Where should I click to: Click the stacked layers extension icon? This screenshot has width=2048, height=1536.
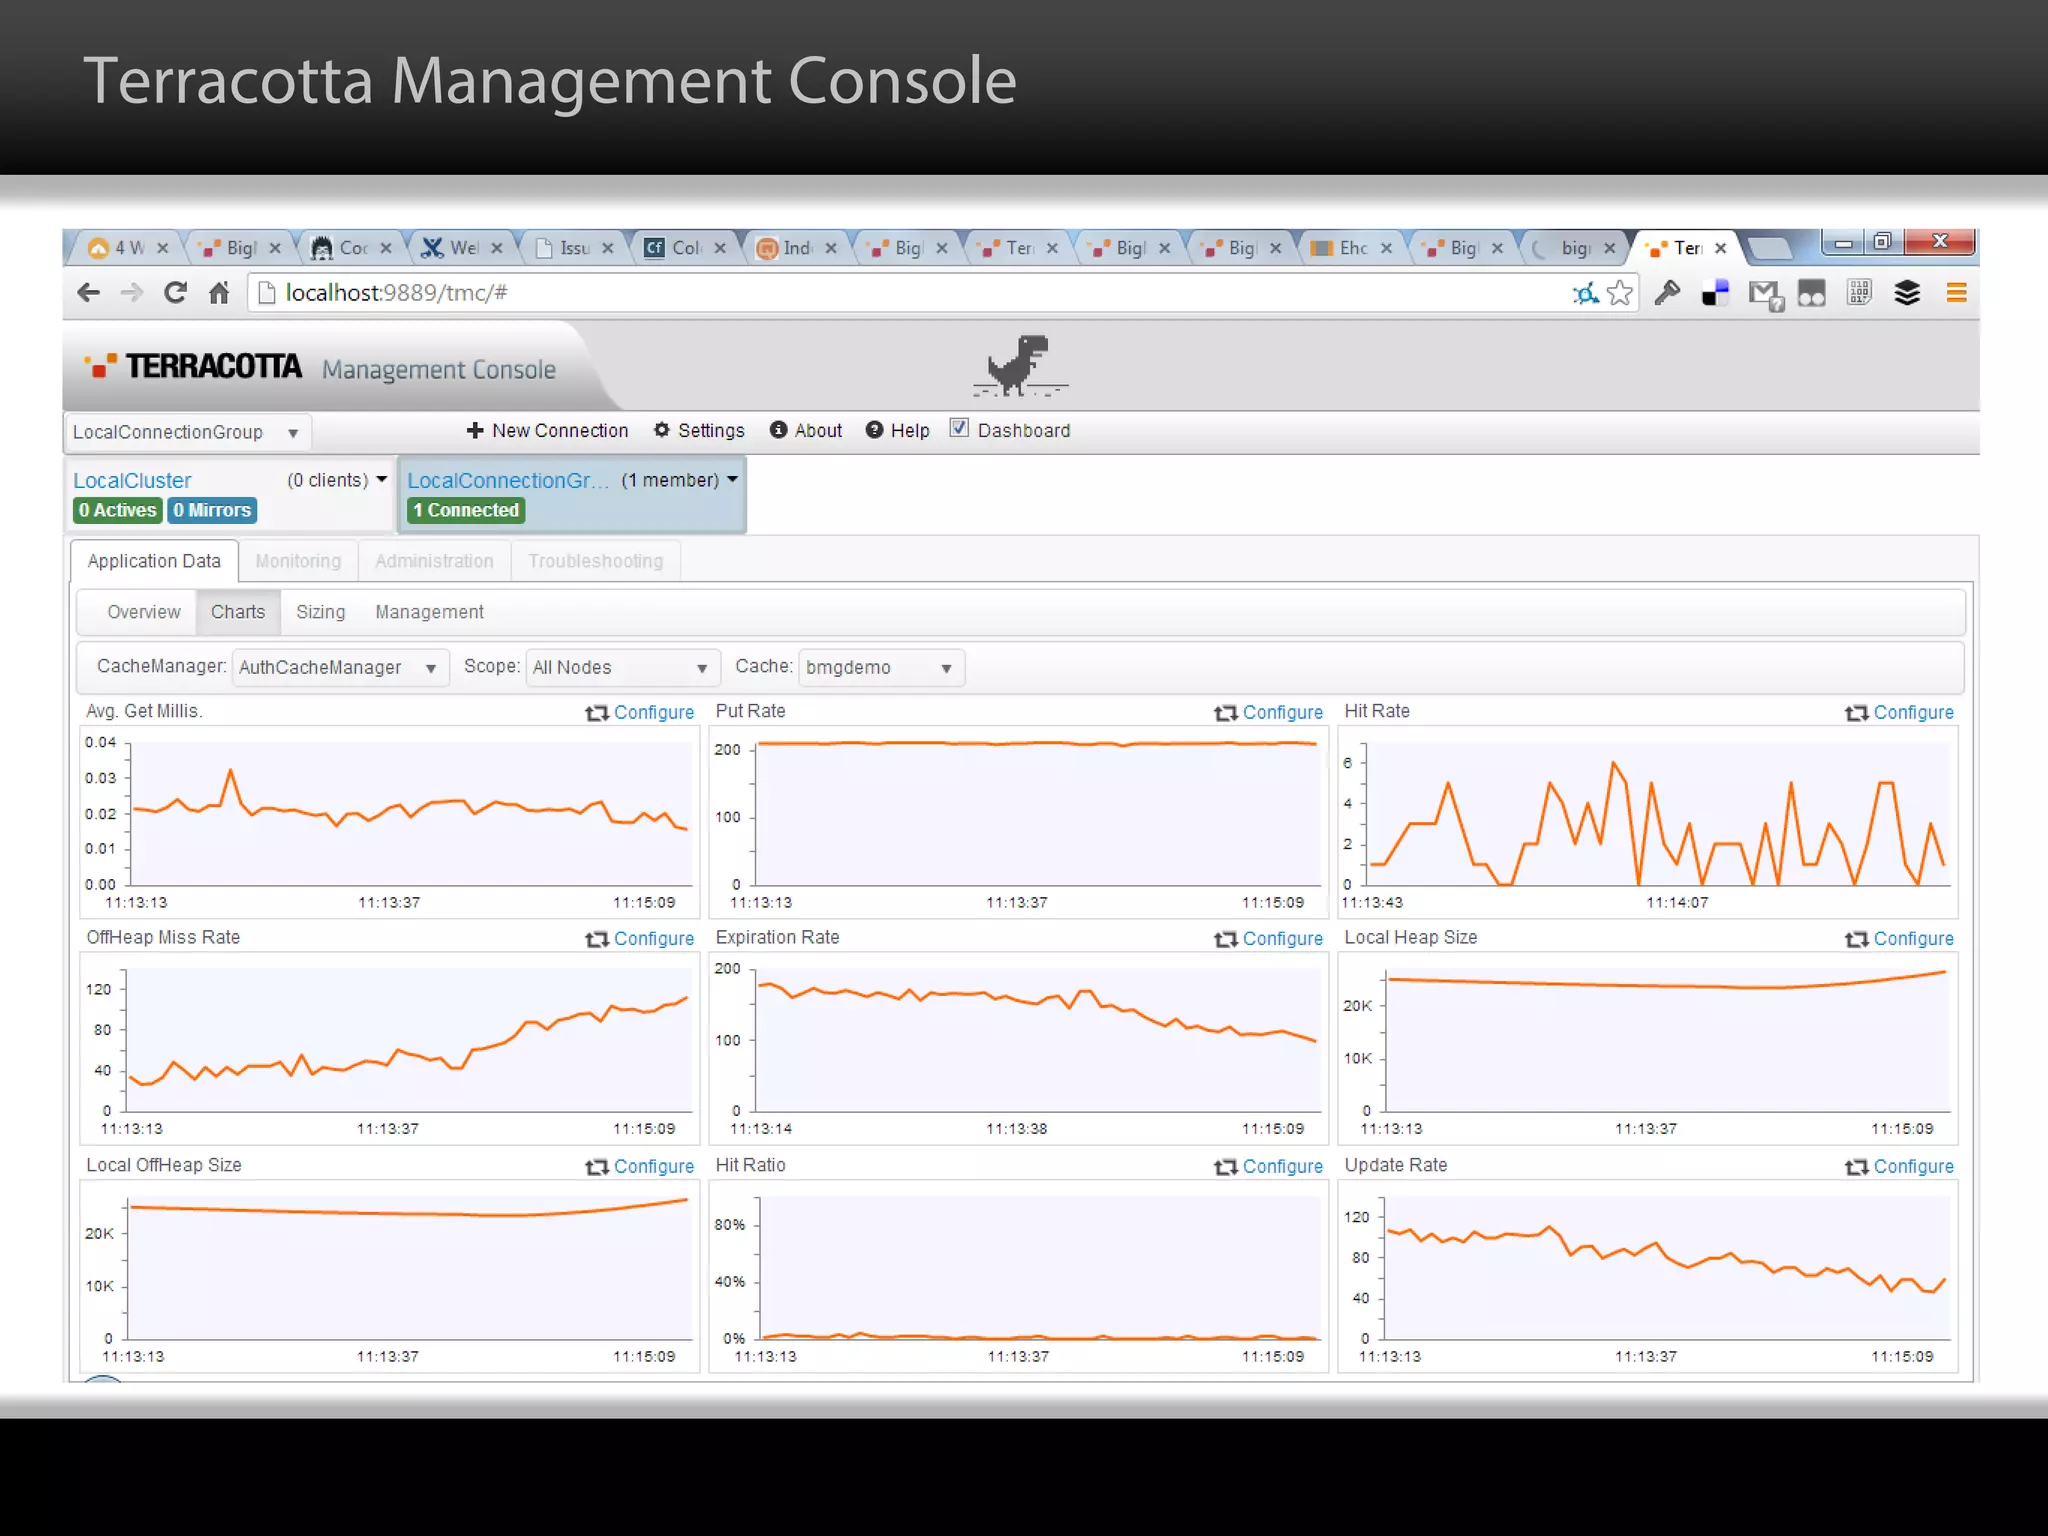pyautogui.click(x=1907, y=293)
